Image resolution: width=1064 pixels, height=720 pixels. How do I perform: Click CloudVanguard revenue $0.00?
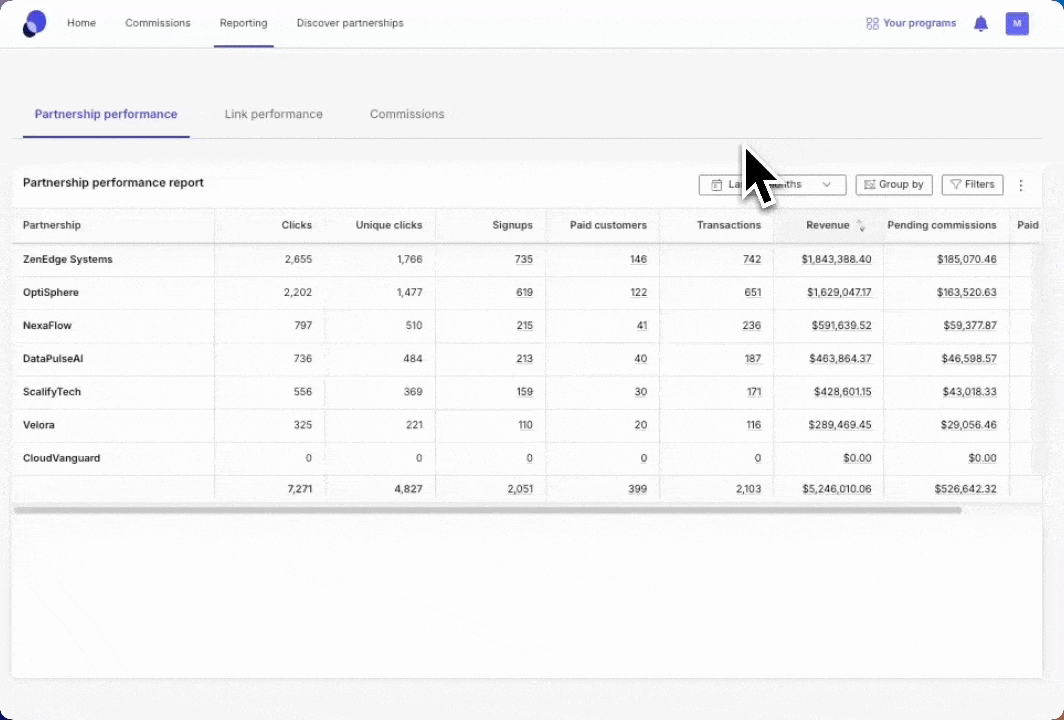857,458
